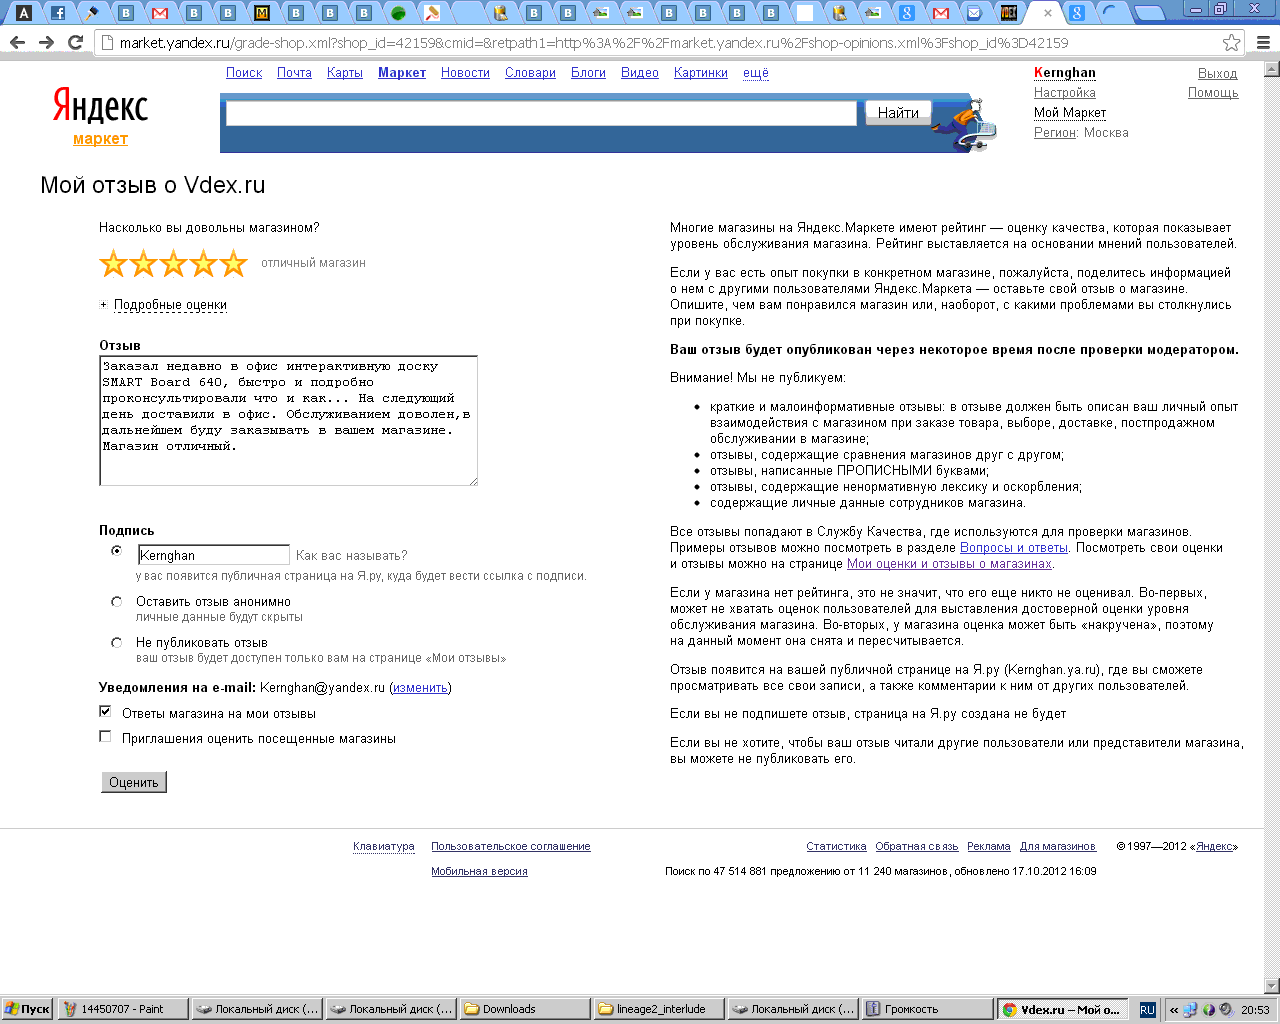Click the 'Найти' search button
Screen dimensions: 1280x1024
point(898,113)
